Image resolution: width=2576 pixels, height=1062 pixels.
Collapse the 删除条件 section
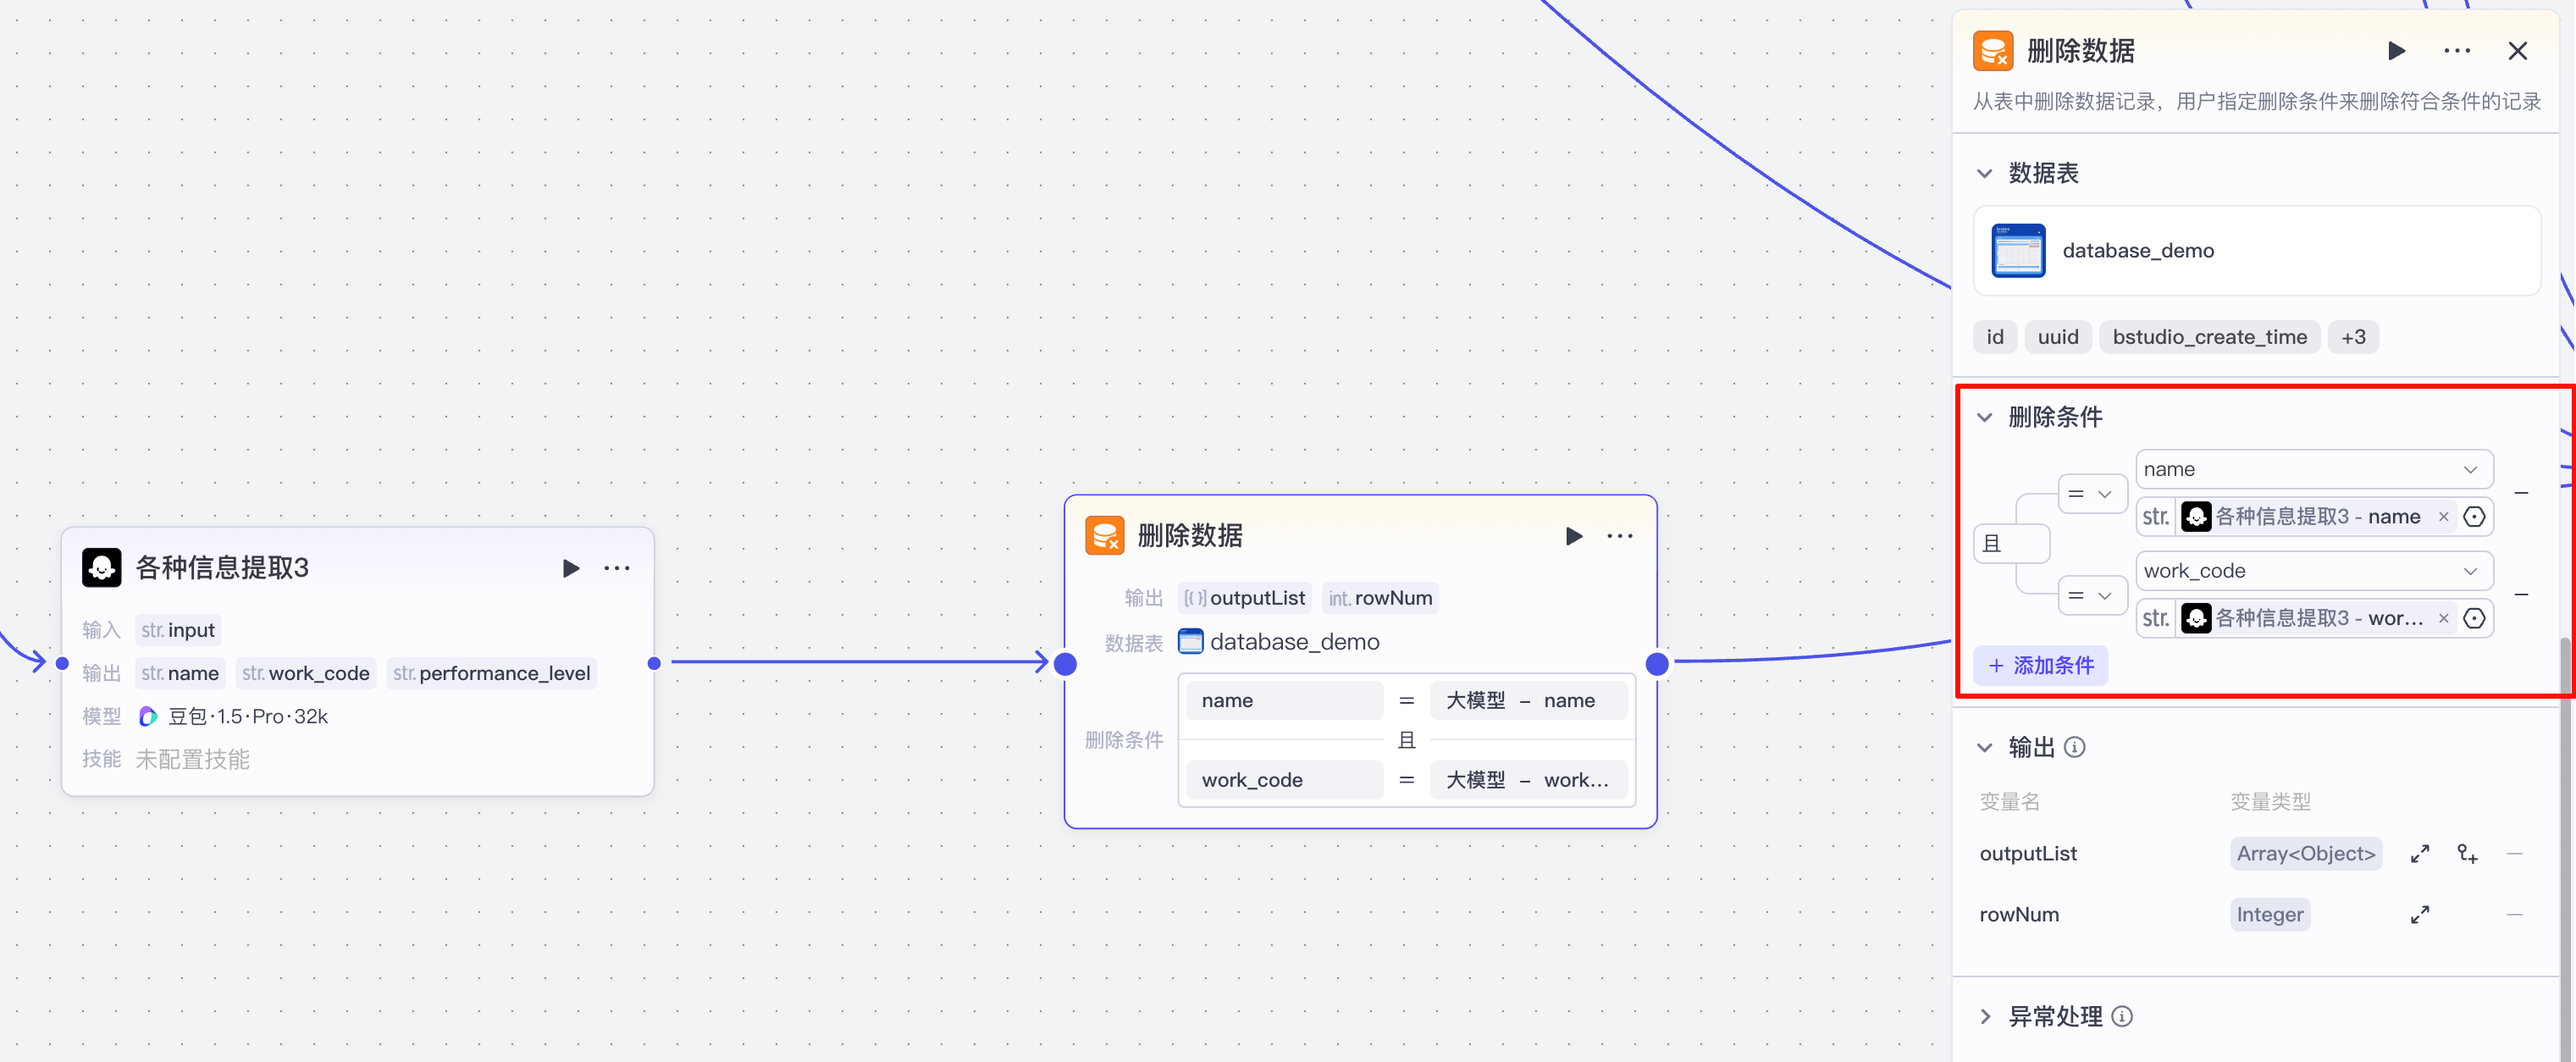(x=1985, y=417)
